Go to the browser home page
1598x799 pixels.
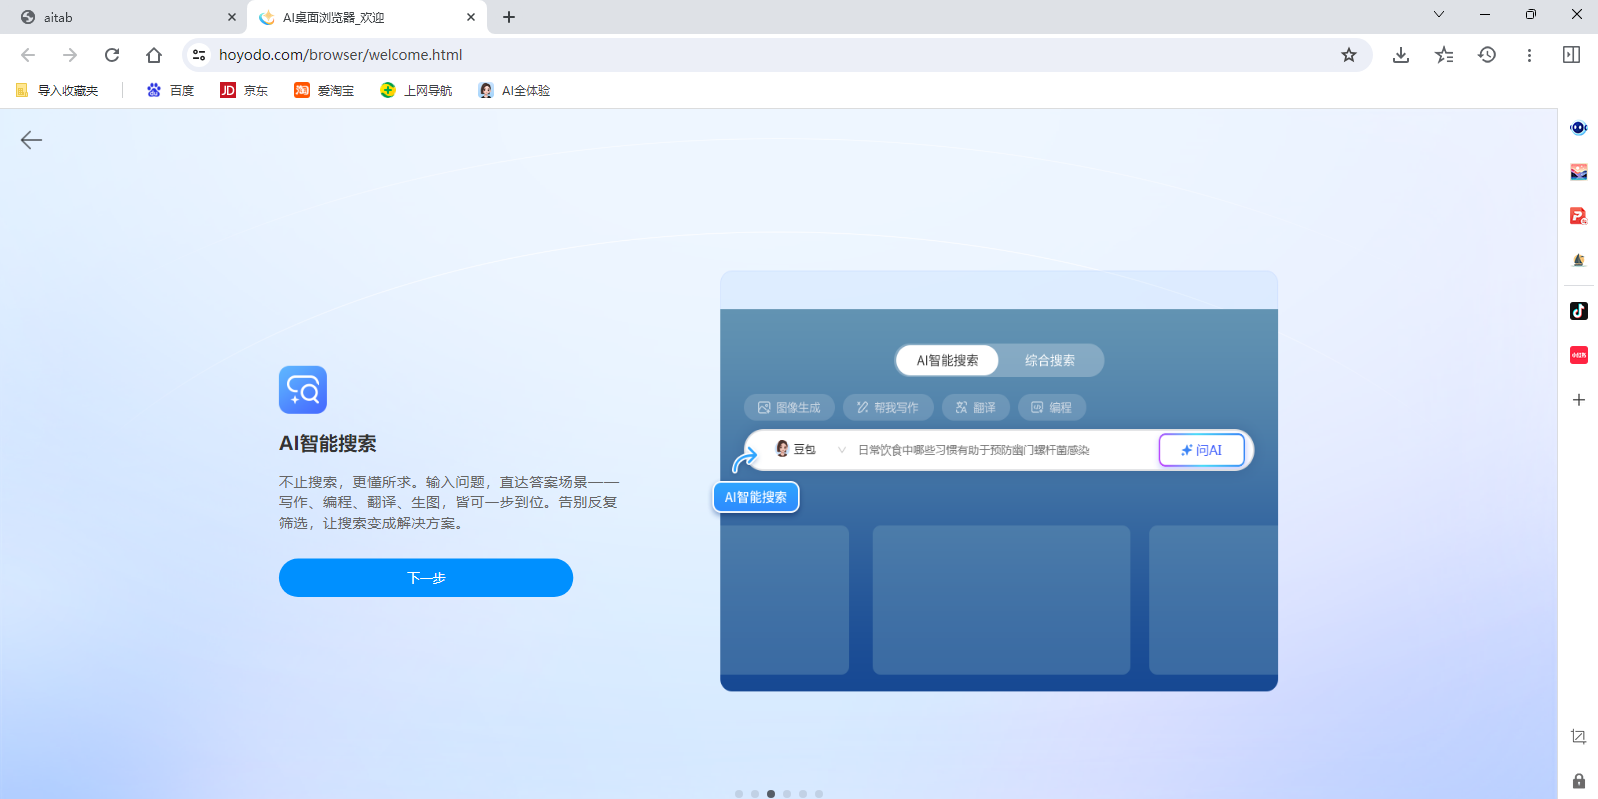click(x=154, y=55)
